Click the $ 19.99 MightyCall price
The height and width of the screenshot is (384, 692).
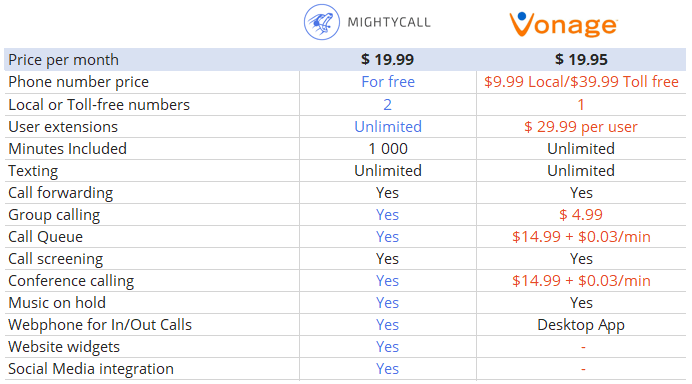coord(387,60)
